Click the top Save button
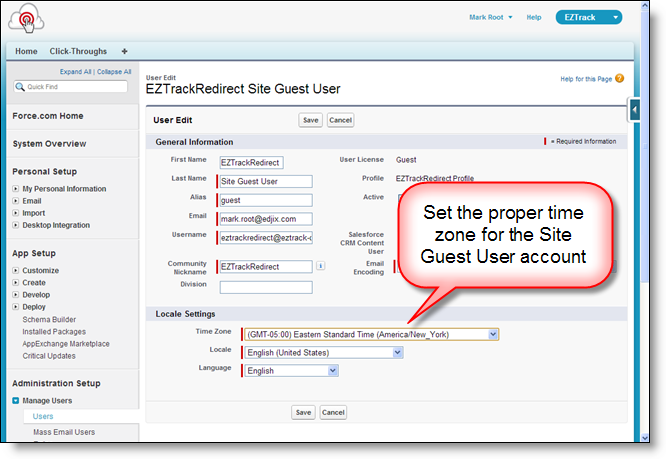The image size is (666, 459). click(309, 120)
